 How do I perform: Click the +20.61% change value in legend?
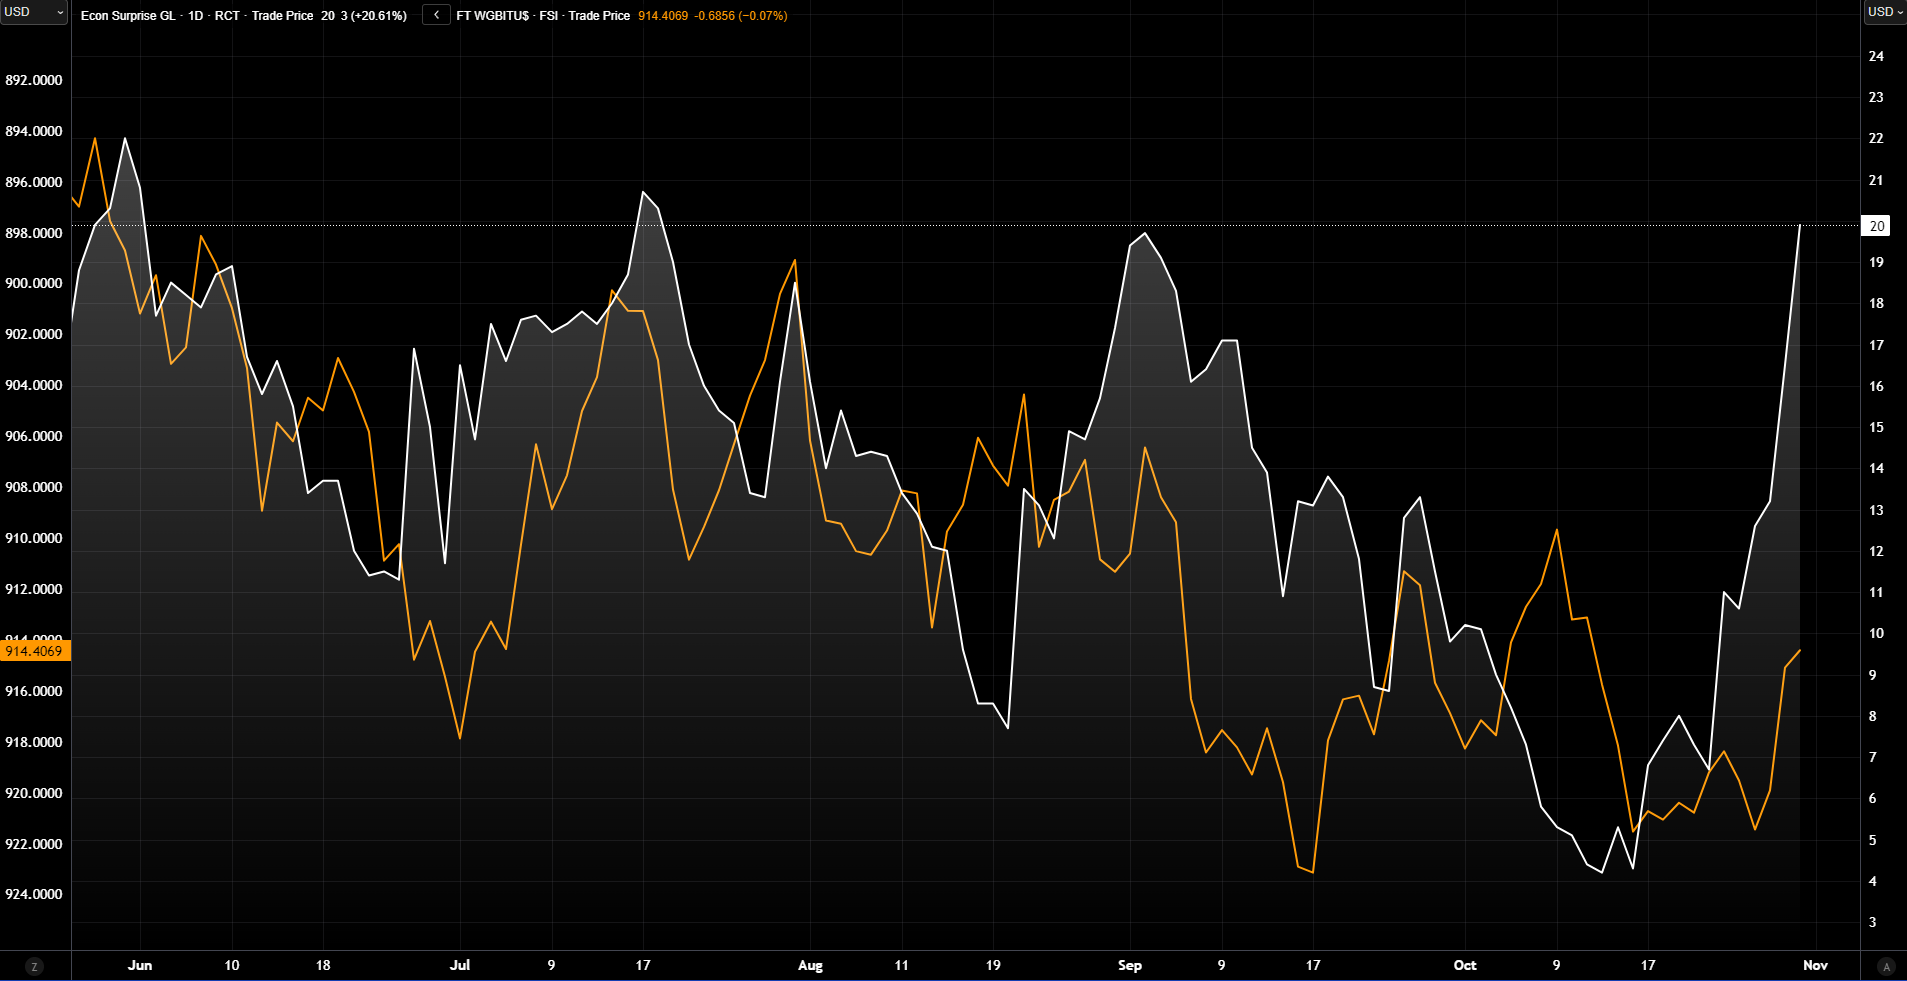378,16
